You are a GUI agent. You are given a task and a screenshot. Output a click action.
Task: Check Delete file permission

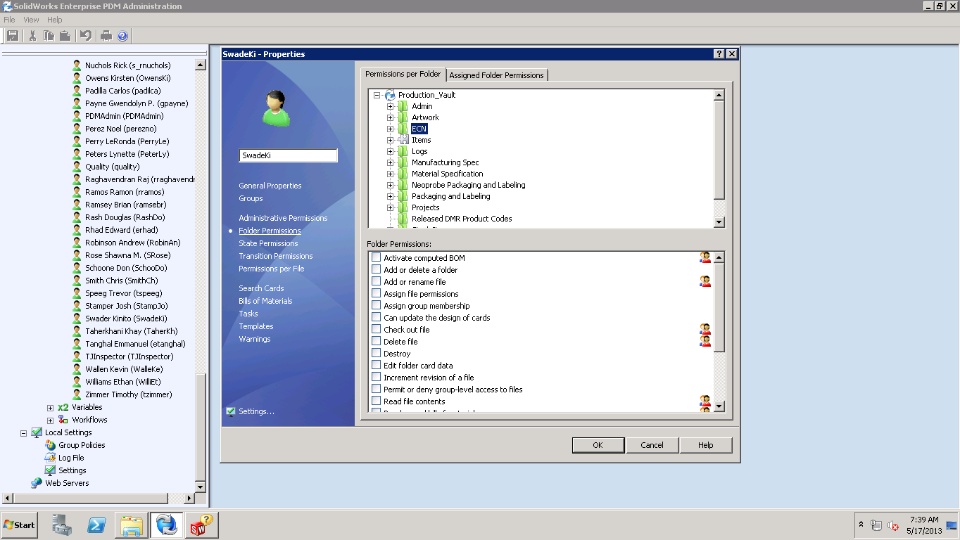376,341
